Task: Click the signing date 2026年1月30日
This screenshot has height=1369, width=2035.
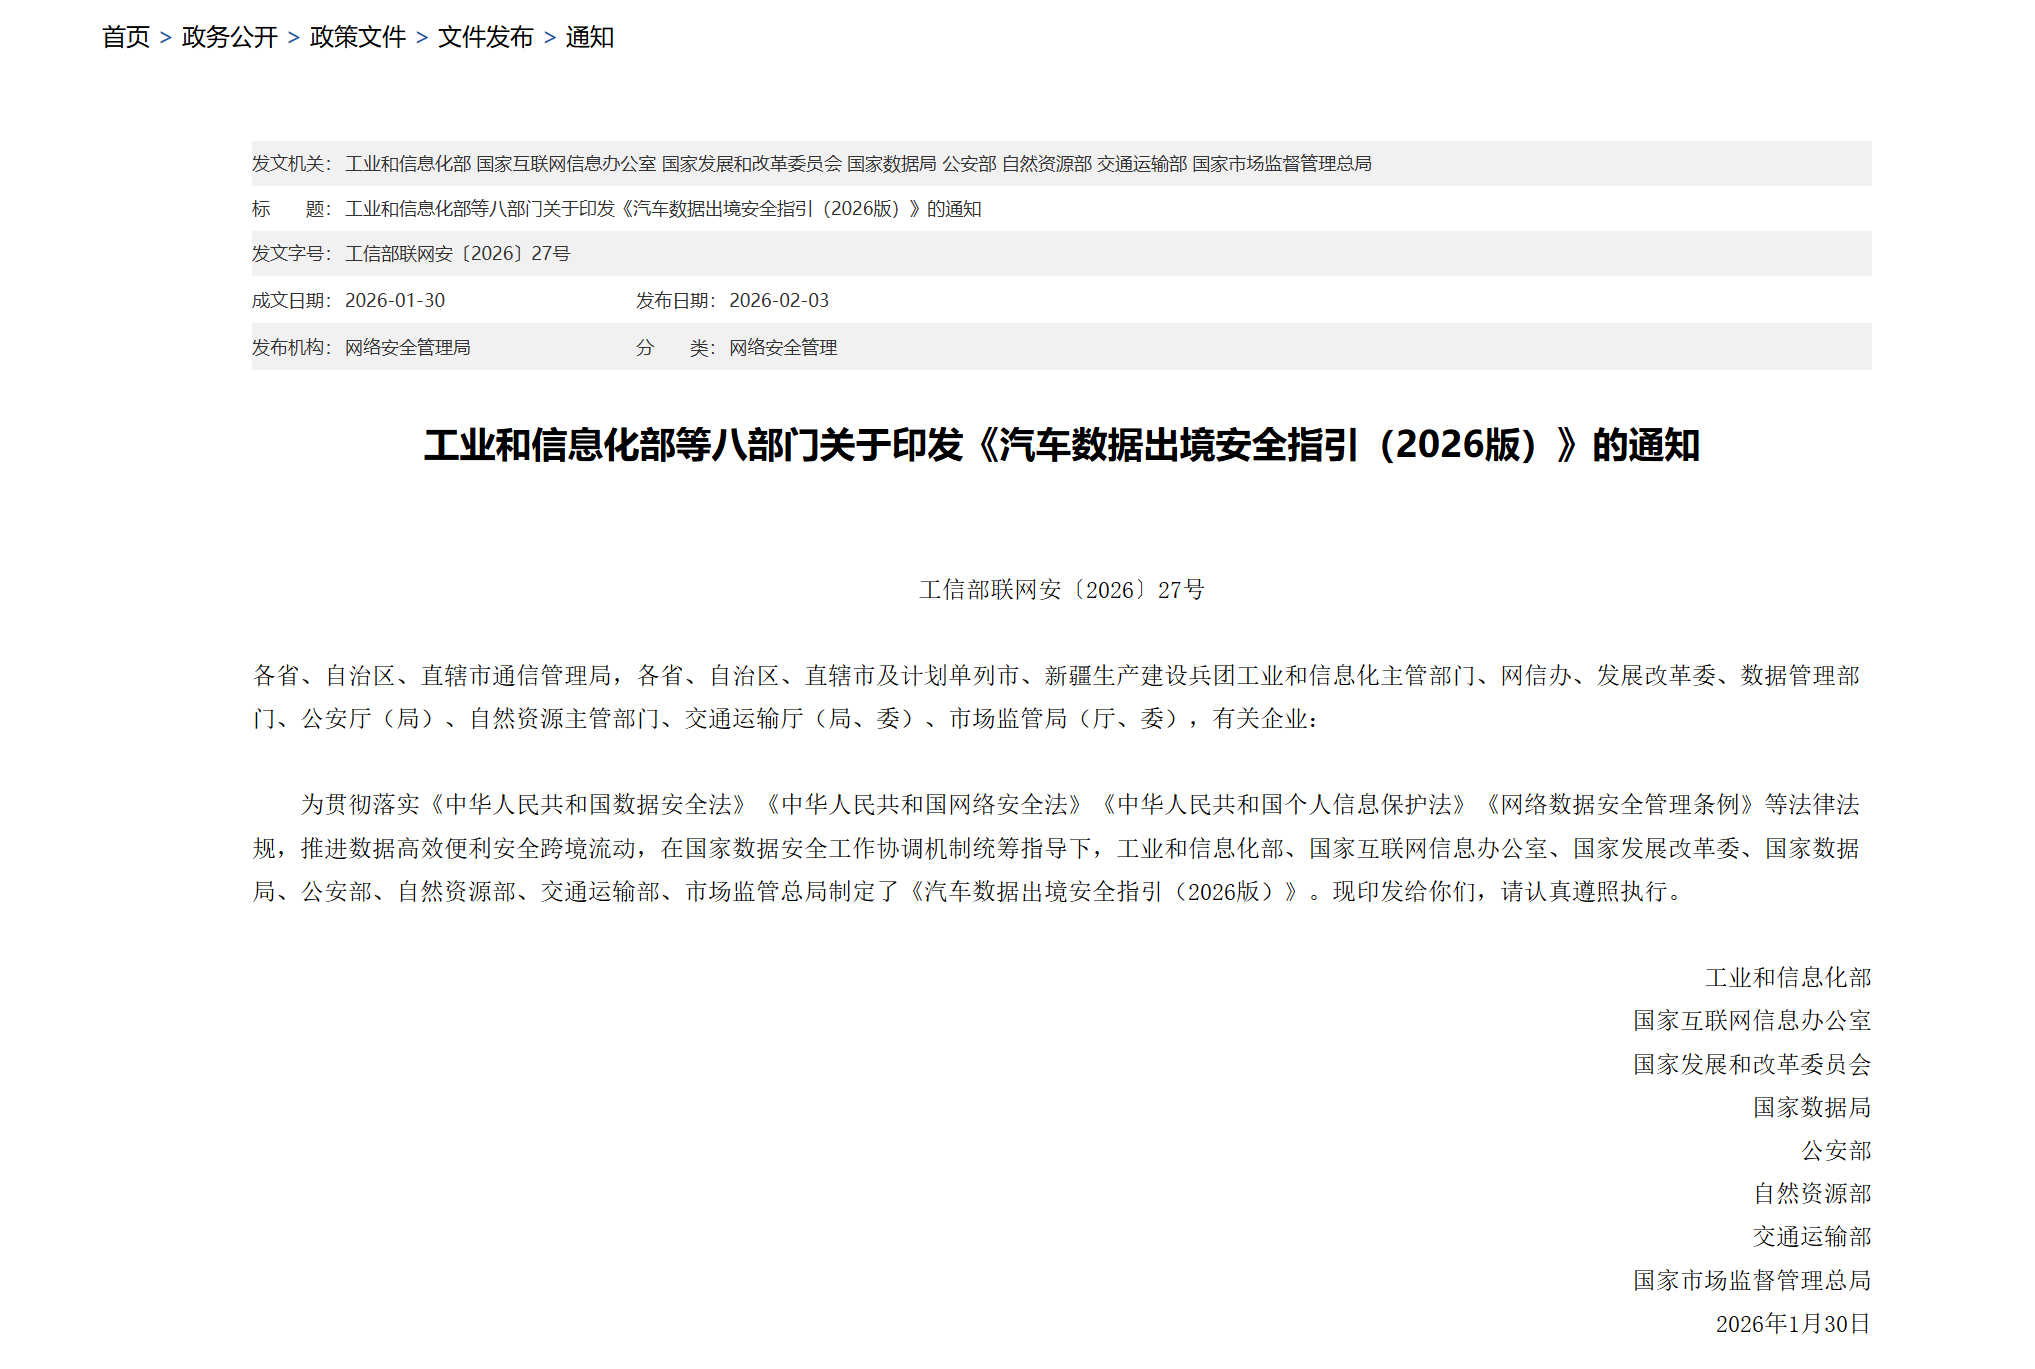Action: (1792, 1324)
